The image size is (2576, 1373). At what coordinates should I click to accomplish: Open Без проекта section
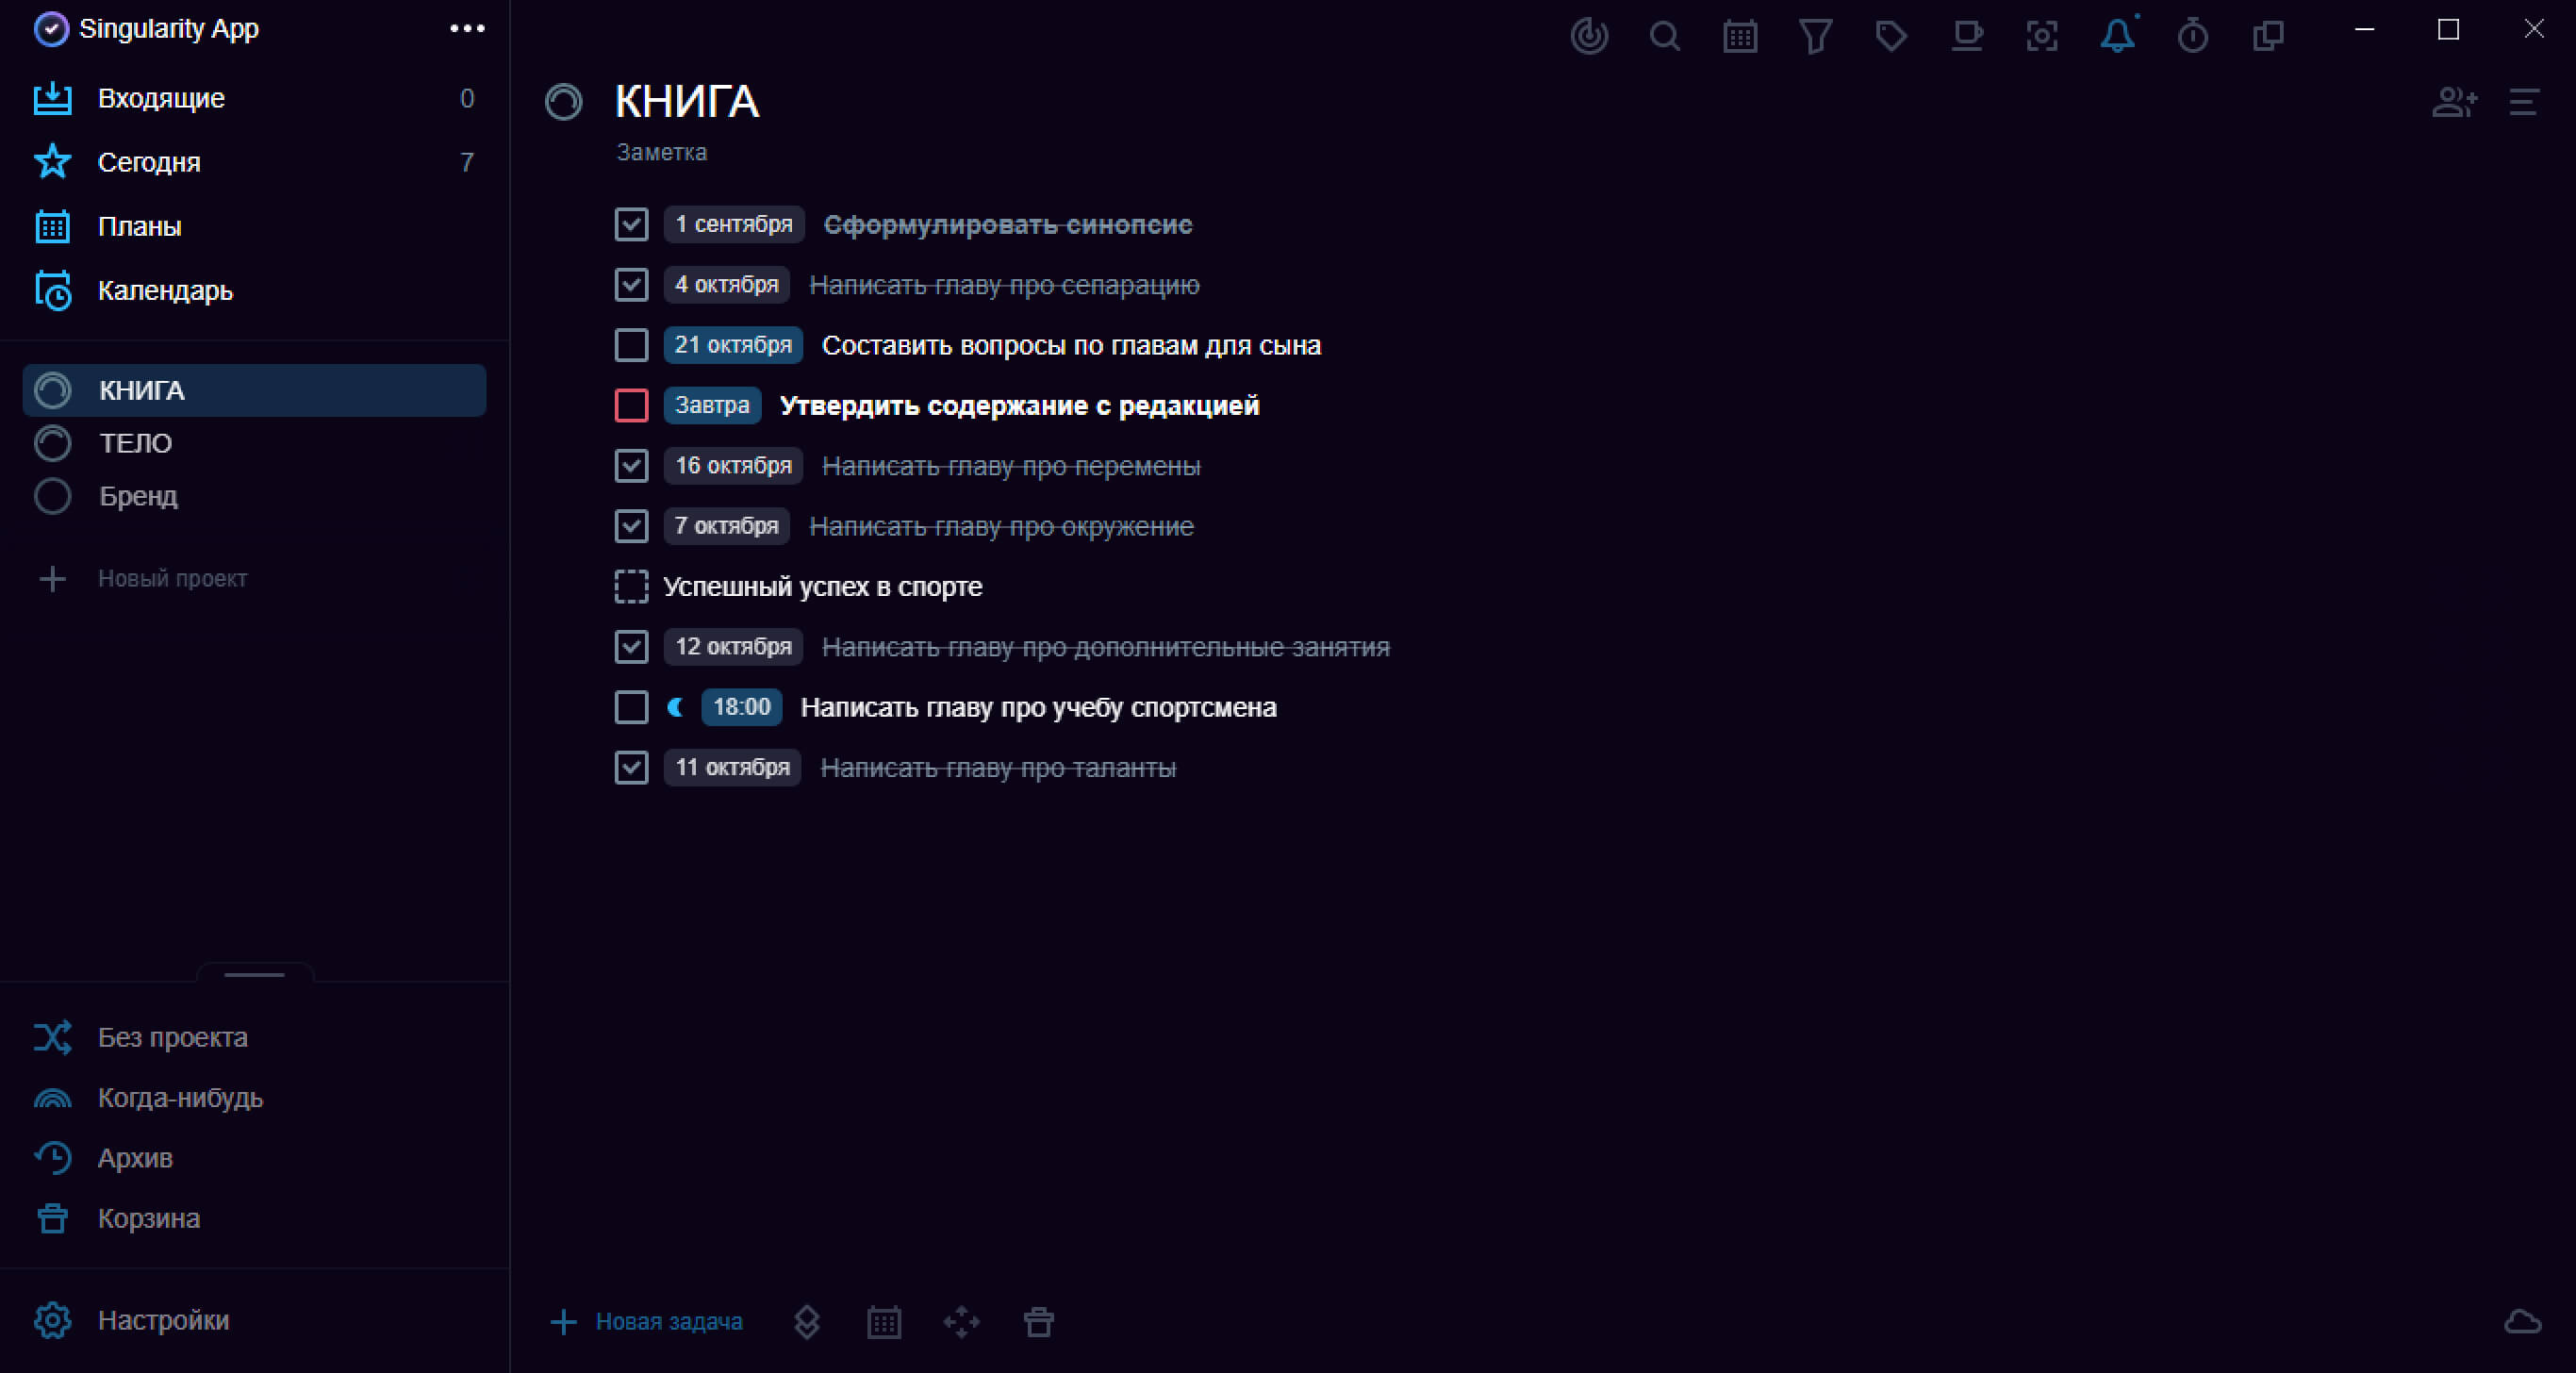click(x=254, y=1037)
